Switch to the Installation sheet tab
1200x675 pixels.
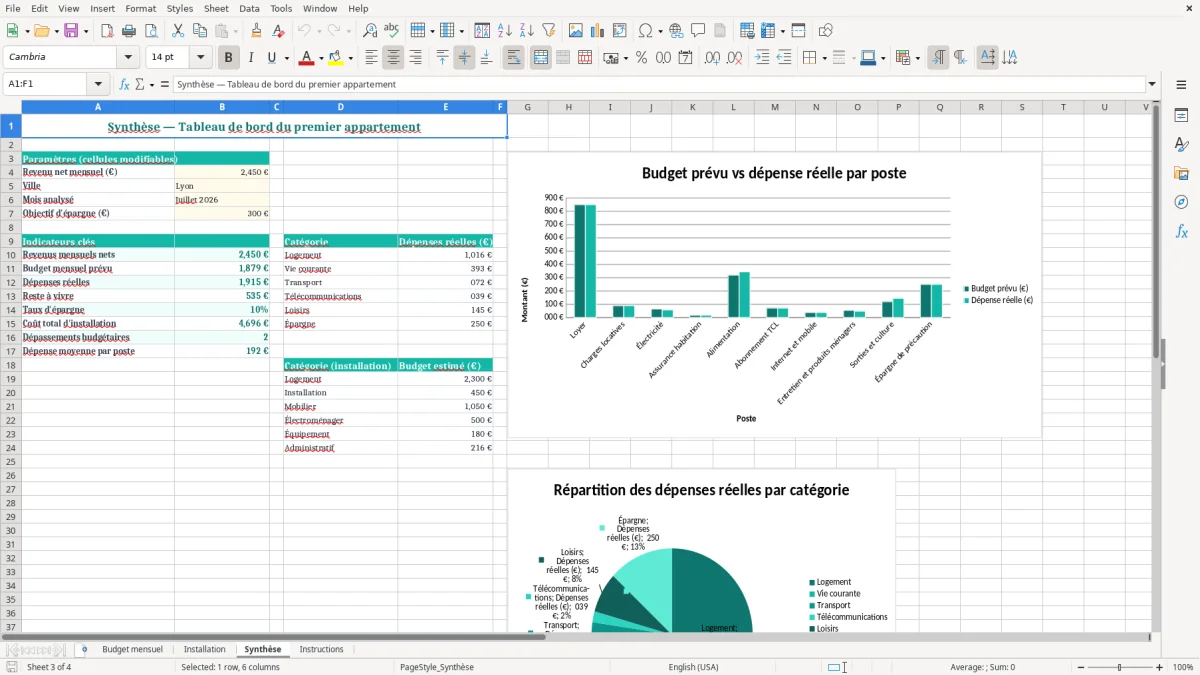[204, 650]
